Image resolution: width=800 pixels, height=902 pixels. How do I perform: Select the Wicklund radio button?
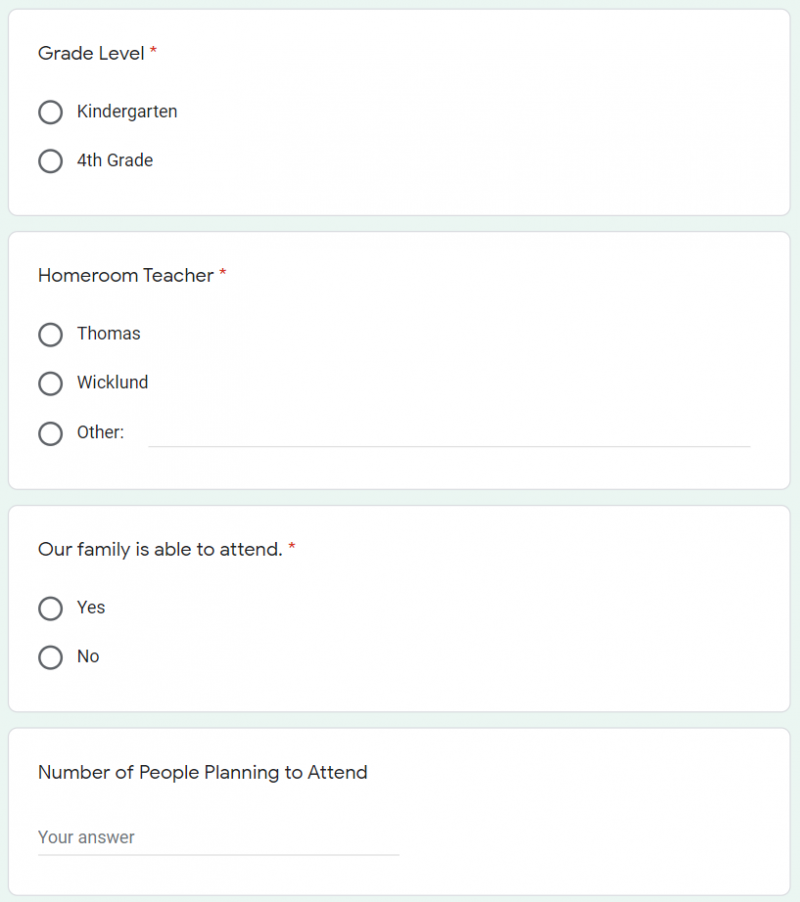(50, 383)
